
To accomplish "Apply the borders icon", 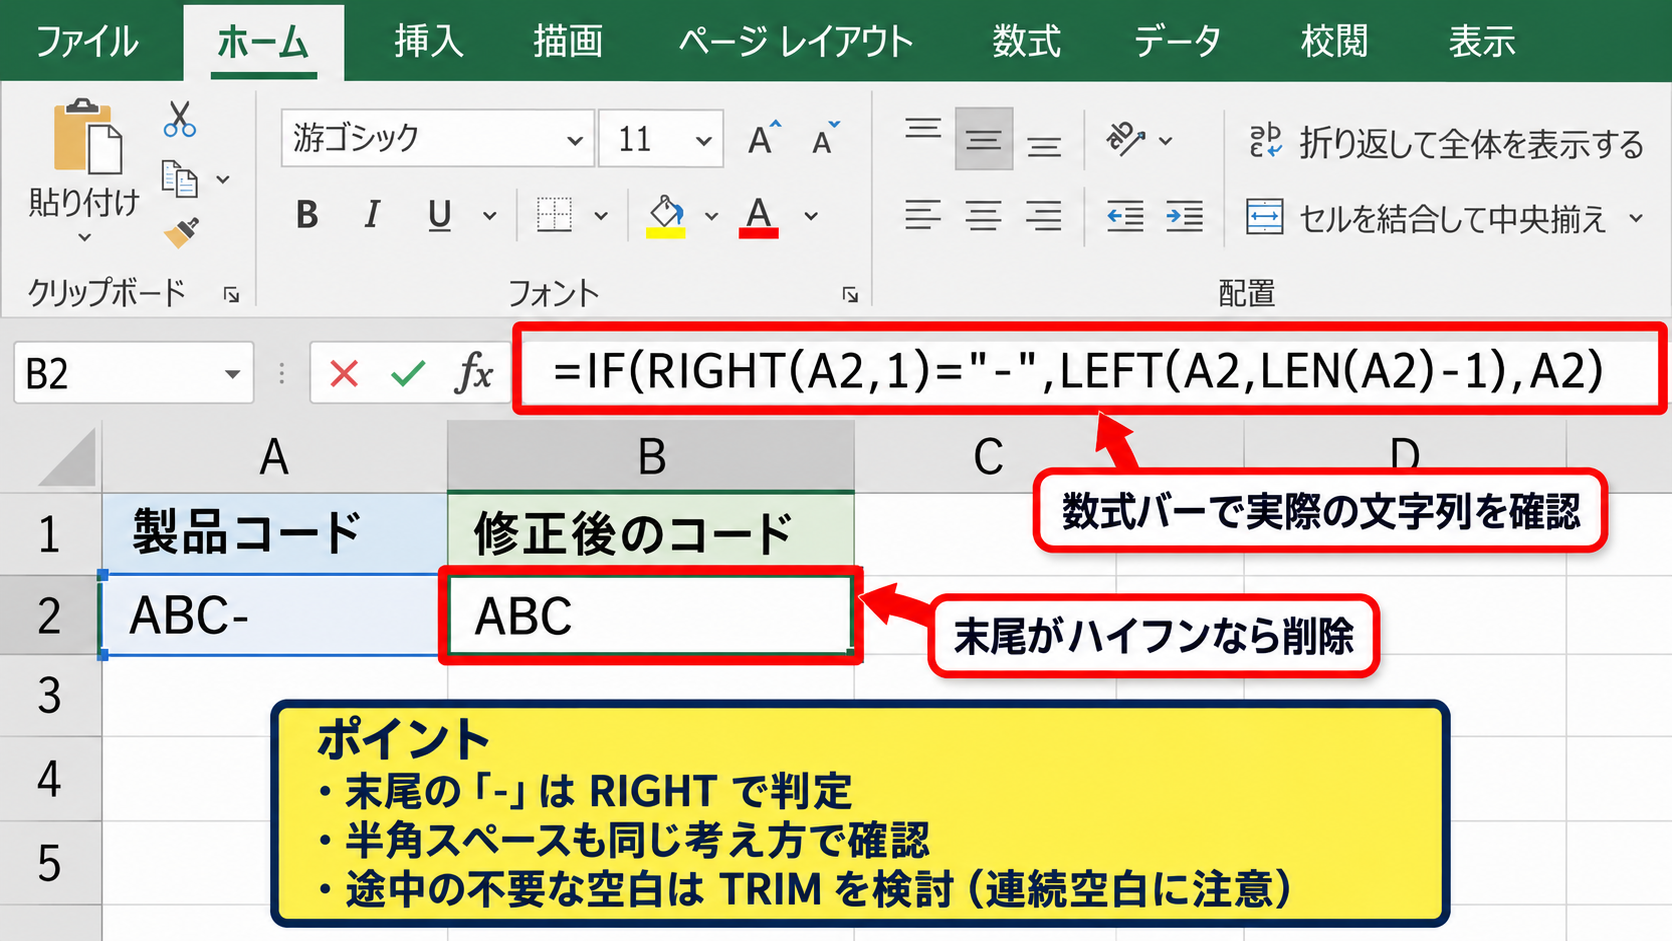I will click(554, 214).
